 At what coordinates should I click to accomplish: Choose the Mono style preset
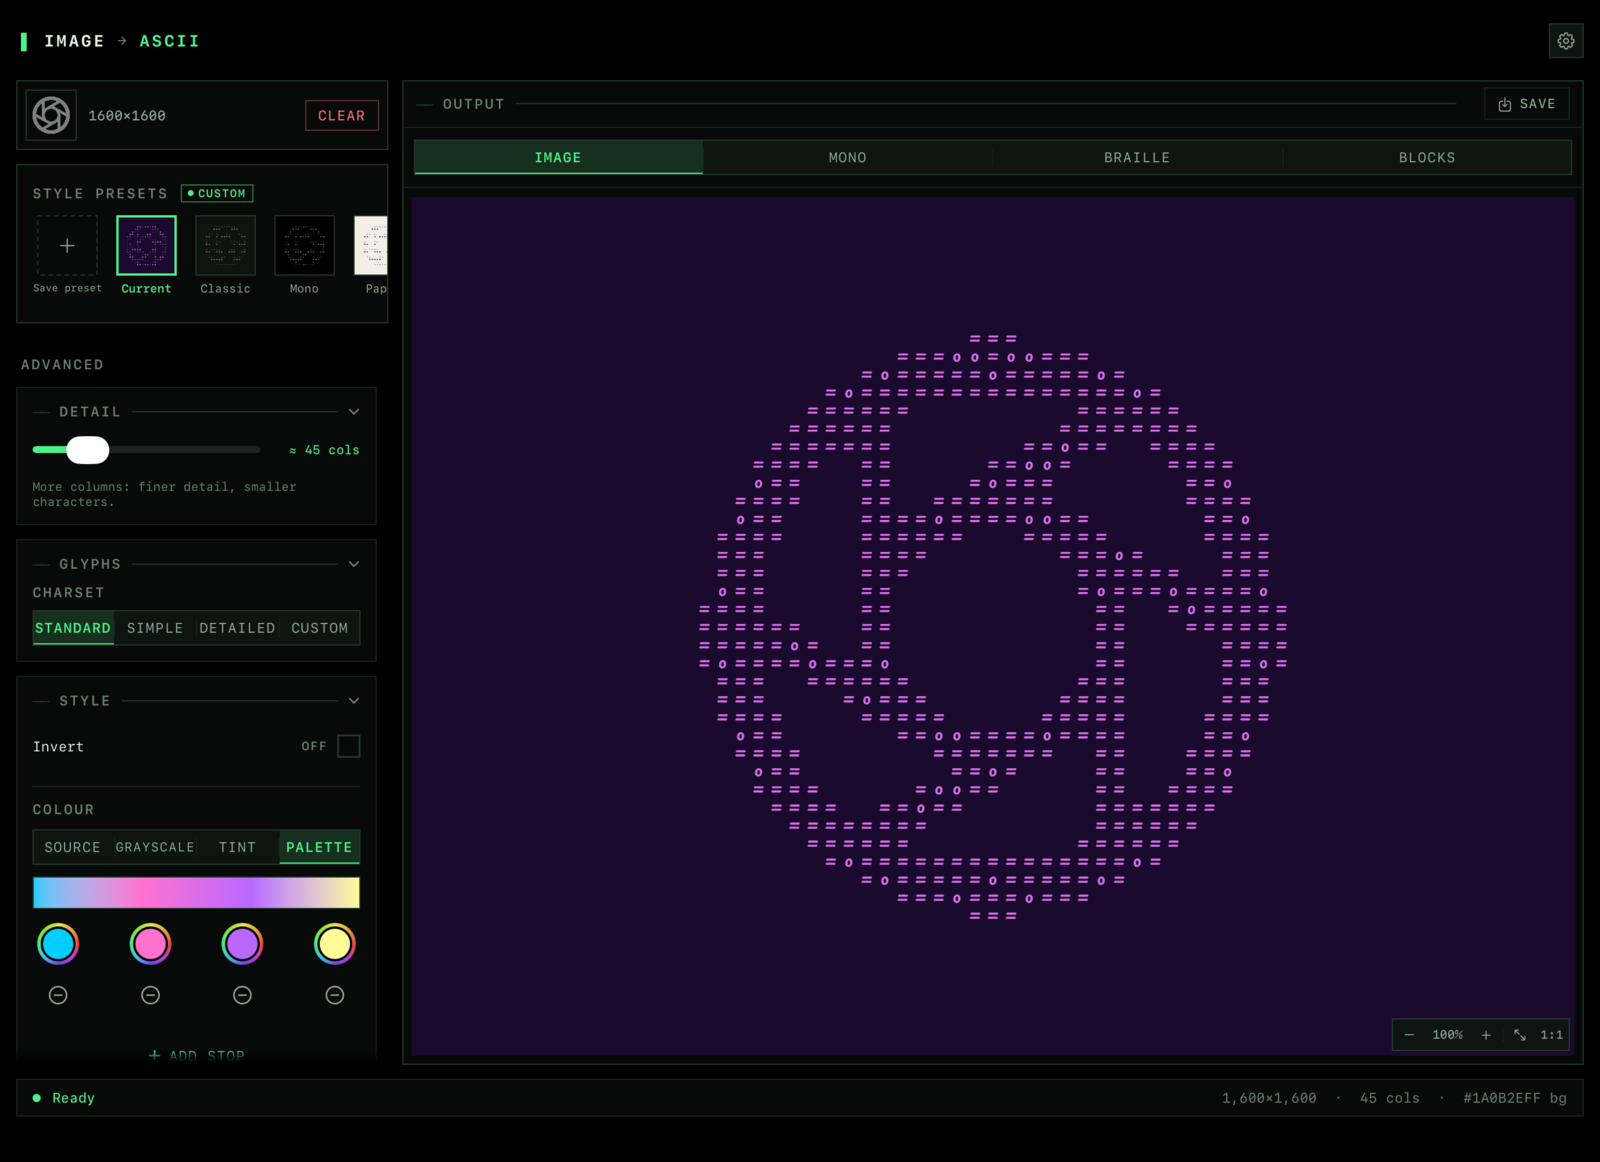pyautogui.click(x=304, y=245)
